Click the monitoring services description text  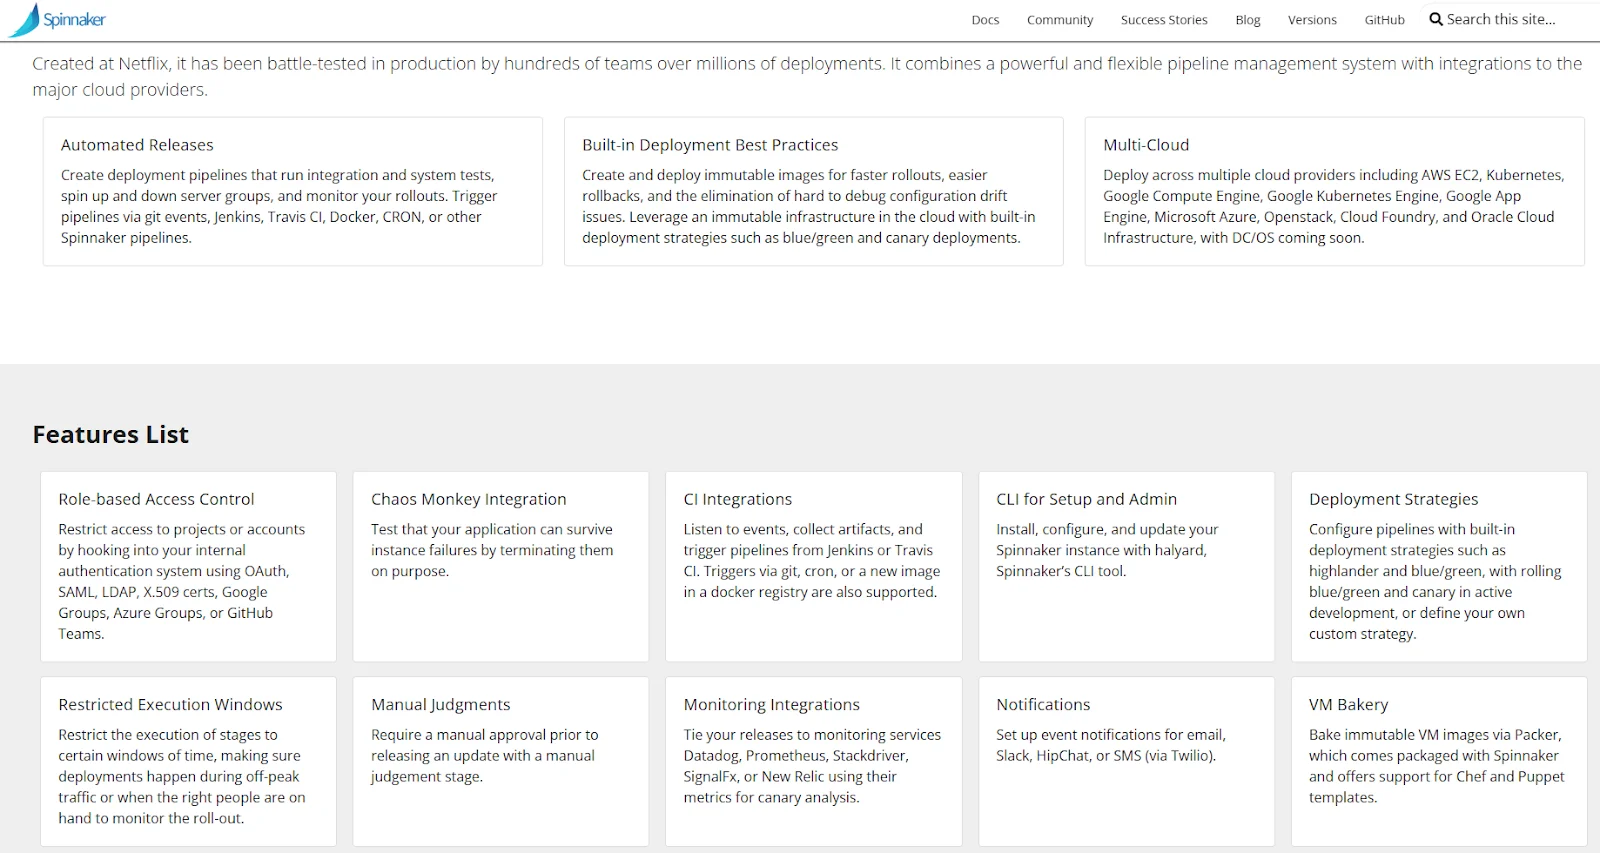click(x=812, y=766)
